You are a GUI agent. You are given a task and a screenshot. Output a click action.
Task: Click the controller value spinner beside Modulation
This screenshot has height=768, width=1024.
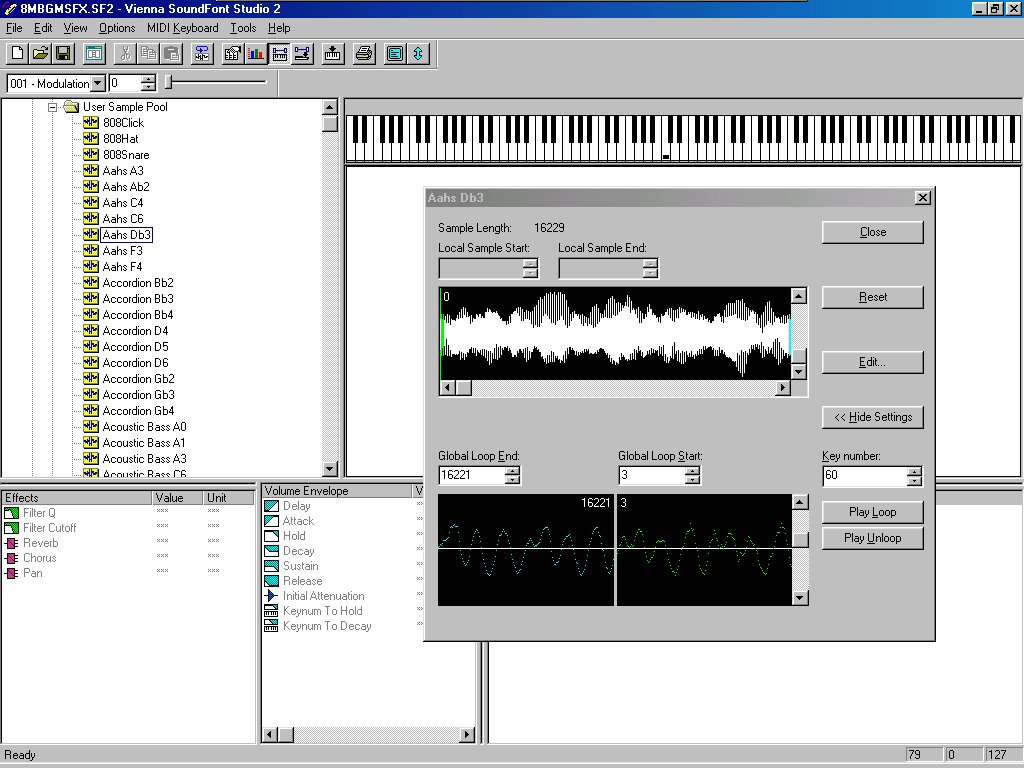click(x=148, y=84)
